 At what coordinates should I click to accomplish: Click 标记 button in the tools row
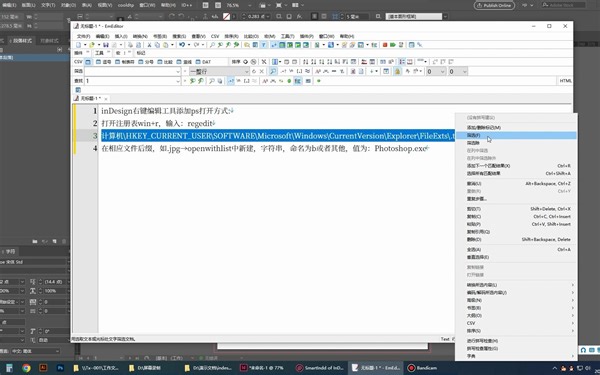coord(141,53)
